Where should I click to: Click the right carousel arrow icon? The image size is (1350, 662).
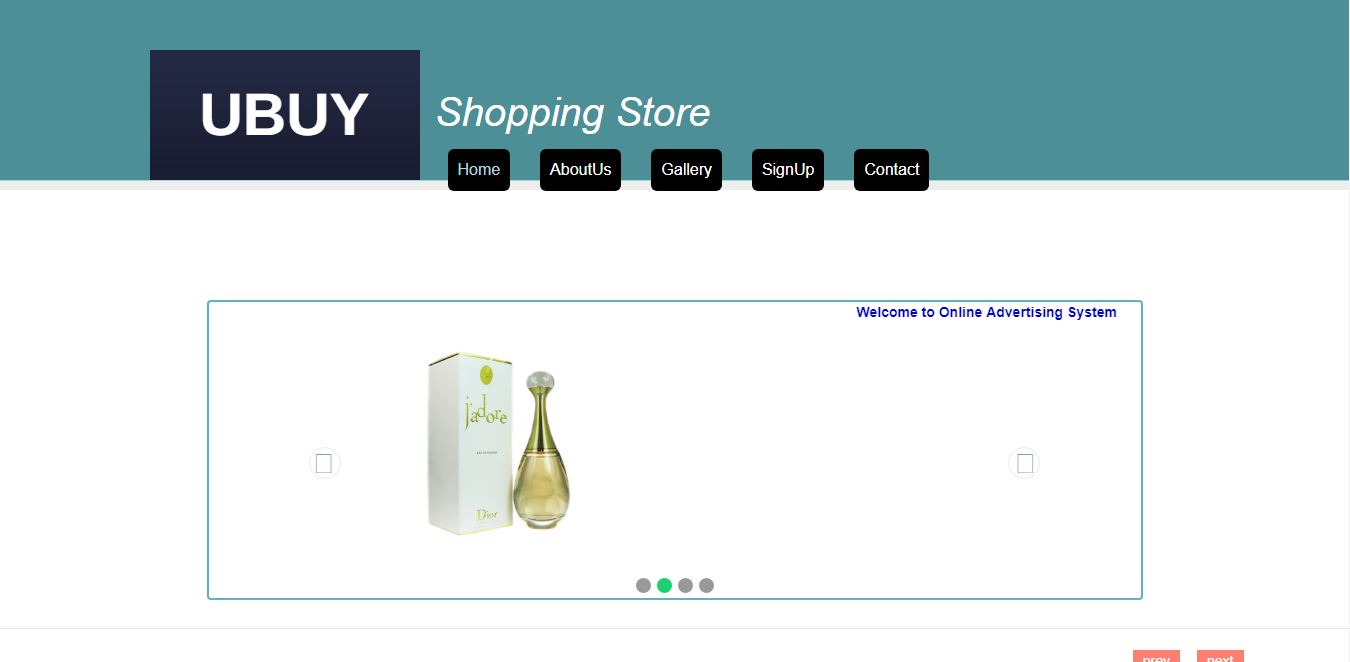[1024, 463]
